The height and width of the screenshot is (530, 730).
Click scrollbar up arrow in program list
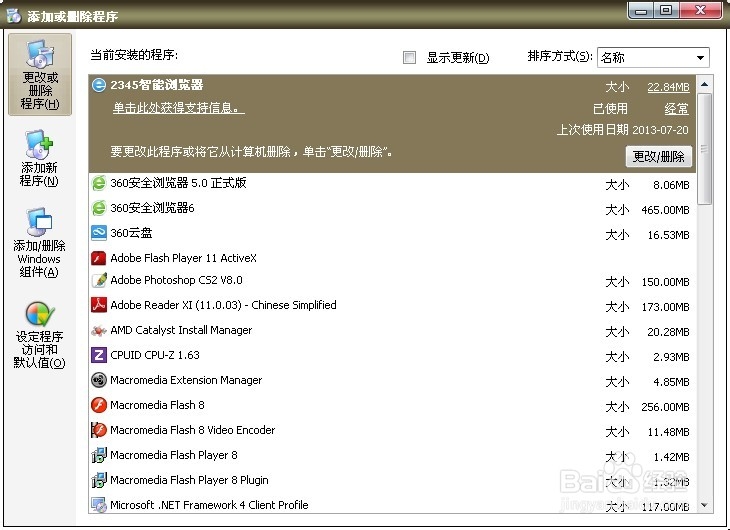pyautogui.click(x=704, y=84)
